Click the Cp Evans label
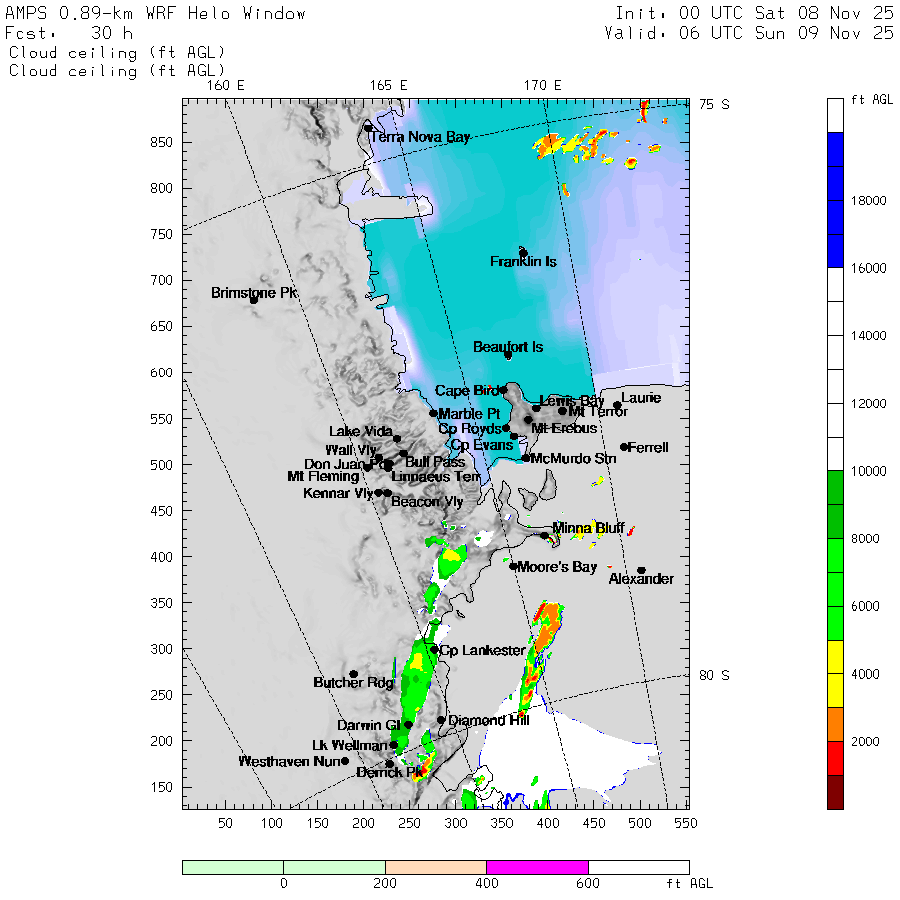The width and height of the screenshot is (900, 900). (x=482, y=445)
